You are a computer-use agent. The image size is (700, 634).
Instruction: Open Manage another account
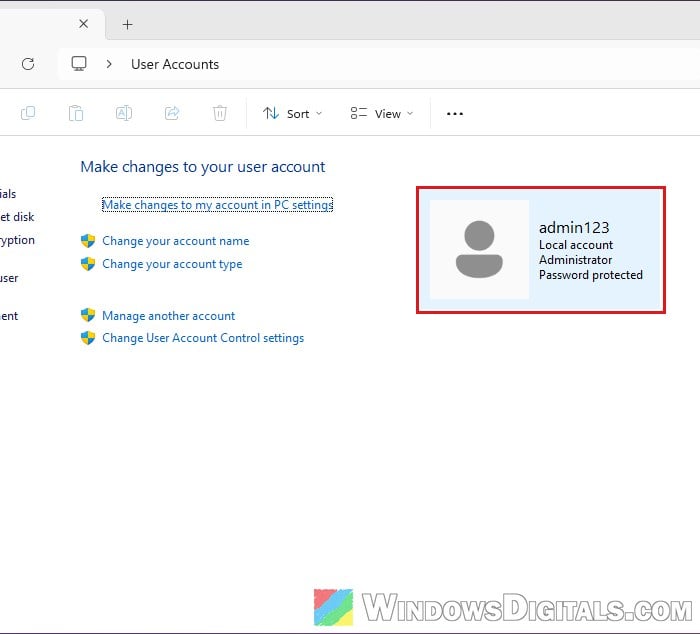point(168,316)
